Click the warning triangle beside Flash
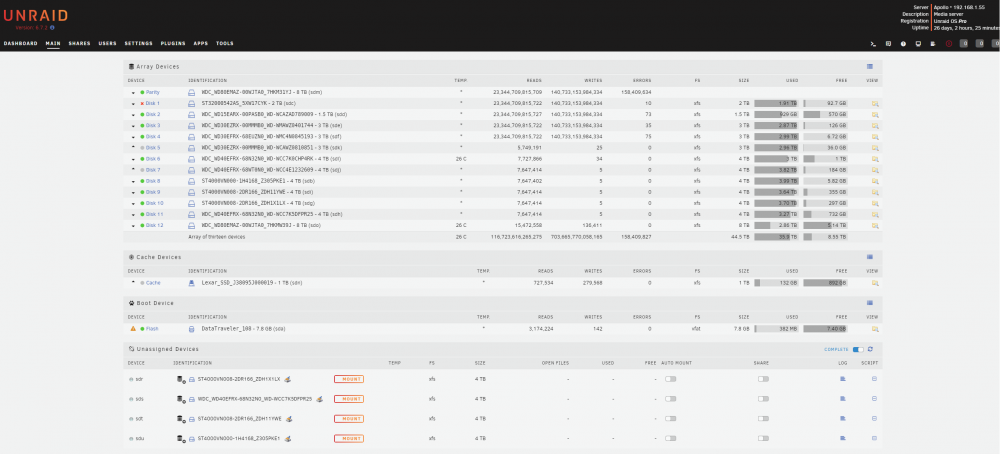The image size is (1000, 454). coord(133,329)
